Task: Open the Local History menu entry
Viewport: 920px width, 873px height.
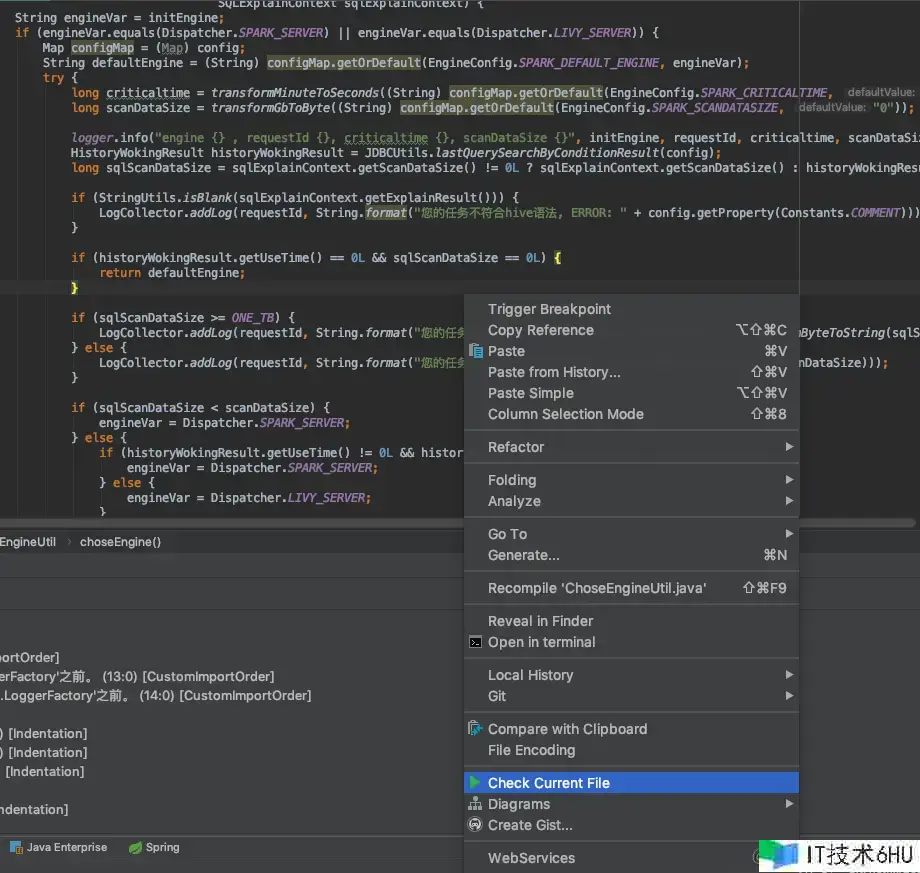Action: coord(631,675)
